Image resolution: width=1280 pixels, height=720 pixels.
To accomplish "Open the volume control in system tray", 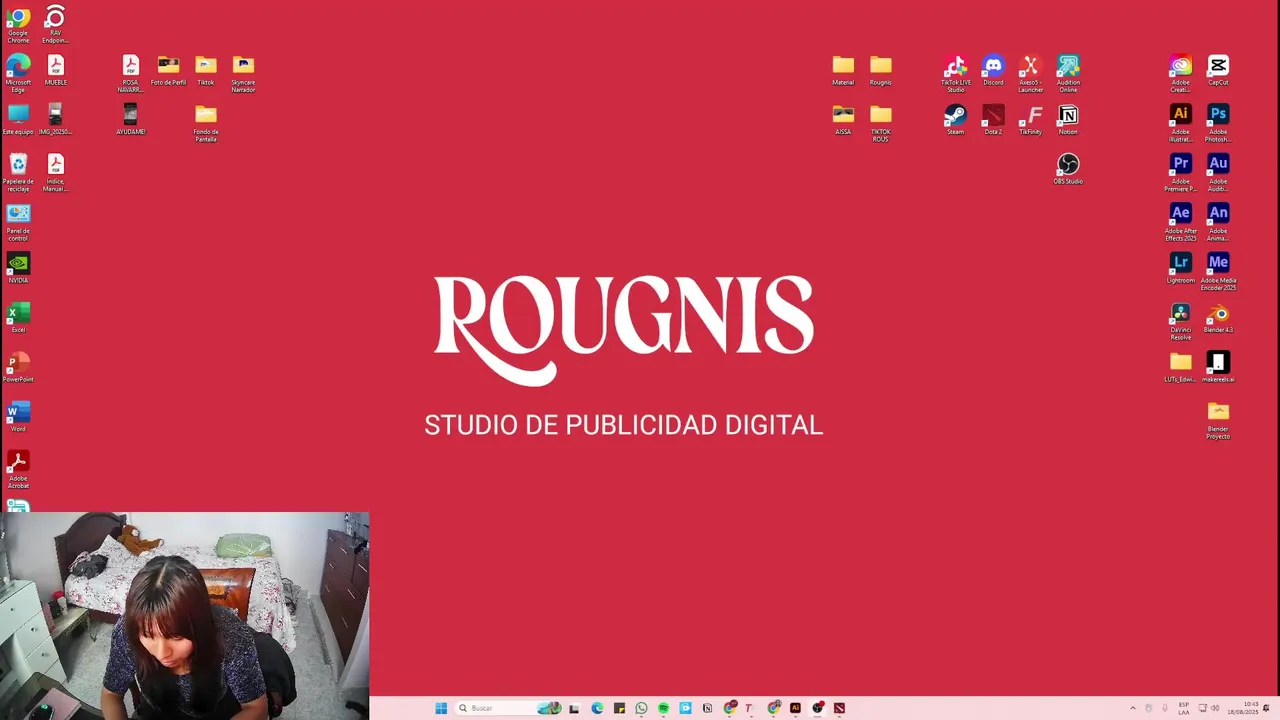I will [x=1215, y=708].
